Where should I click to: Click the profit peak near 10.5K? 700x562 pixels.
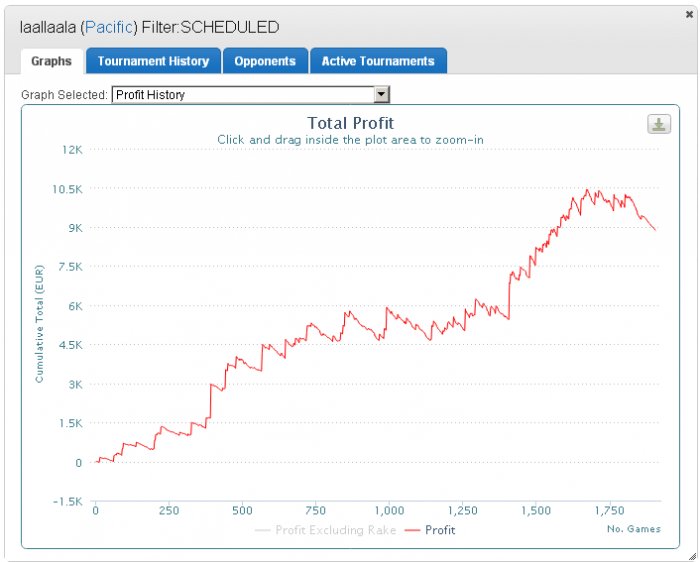tap(587, 190)
